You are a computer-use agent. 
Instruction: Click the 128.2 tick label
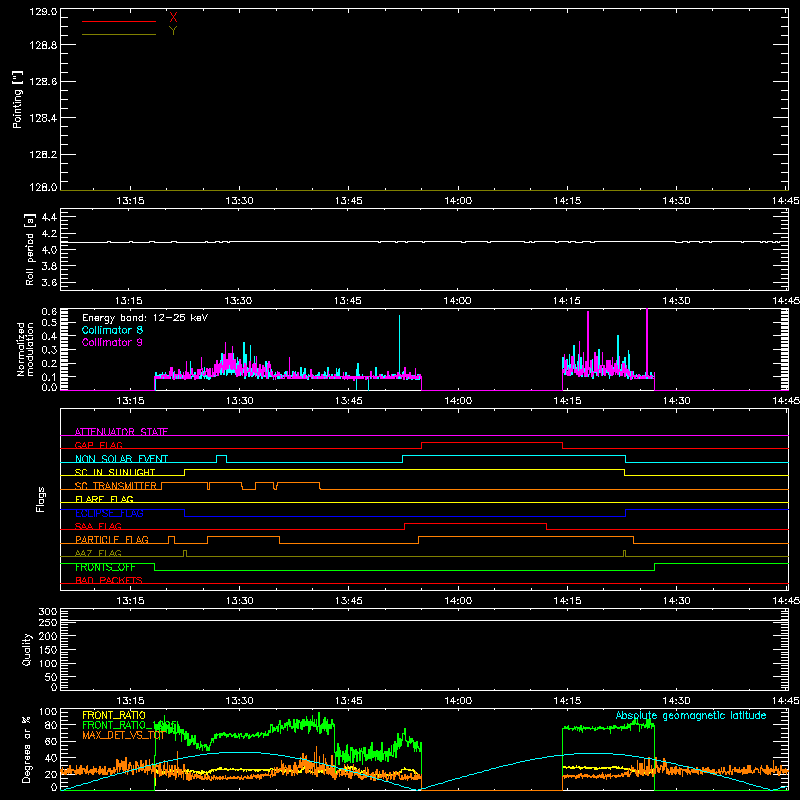pyautogui.click(x=43, y=155)
